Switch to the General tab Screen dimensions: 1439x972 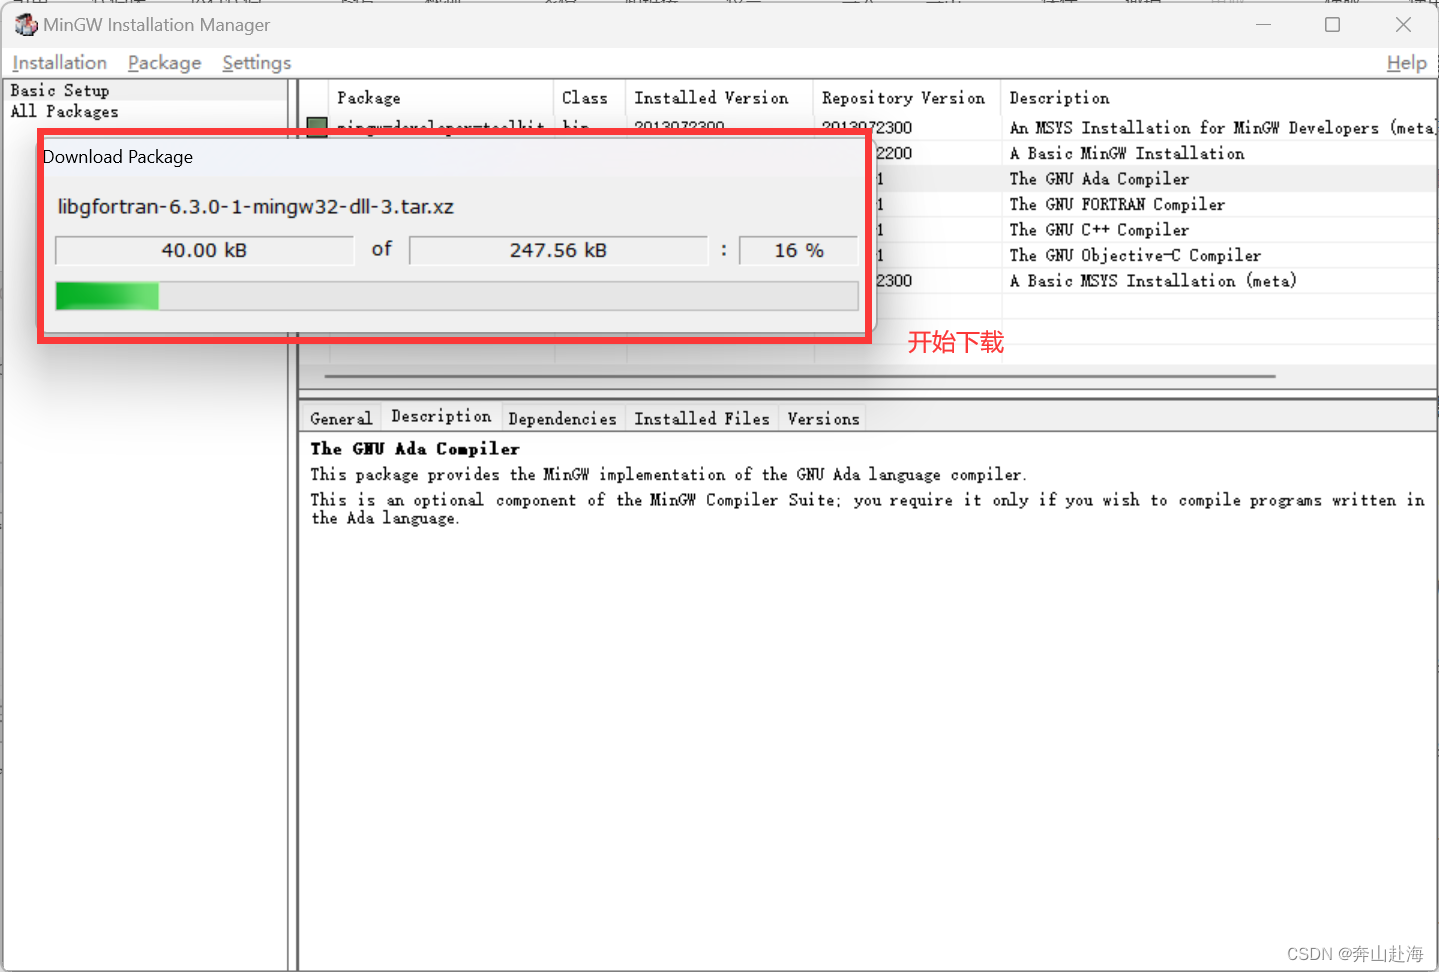(x=340, y=418)
